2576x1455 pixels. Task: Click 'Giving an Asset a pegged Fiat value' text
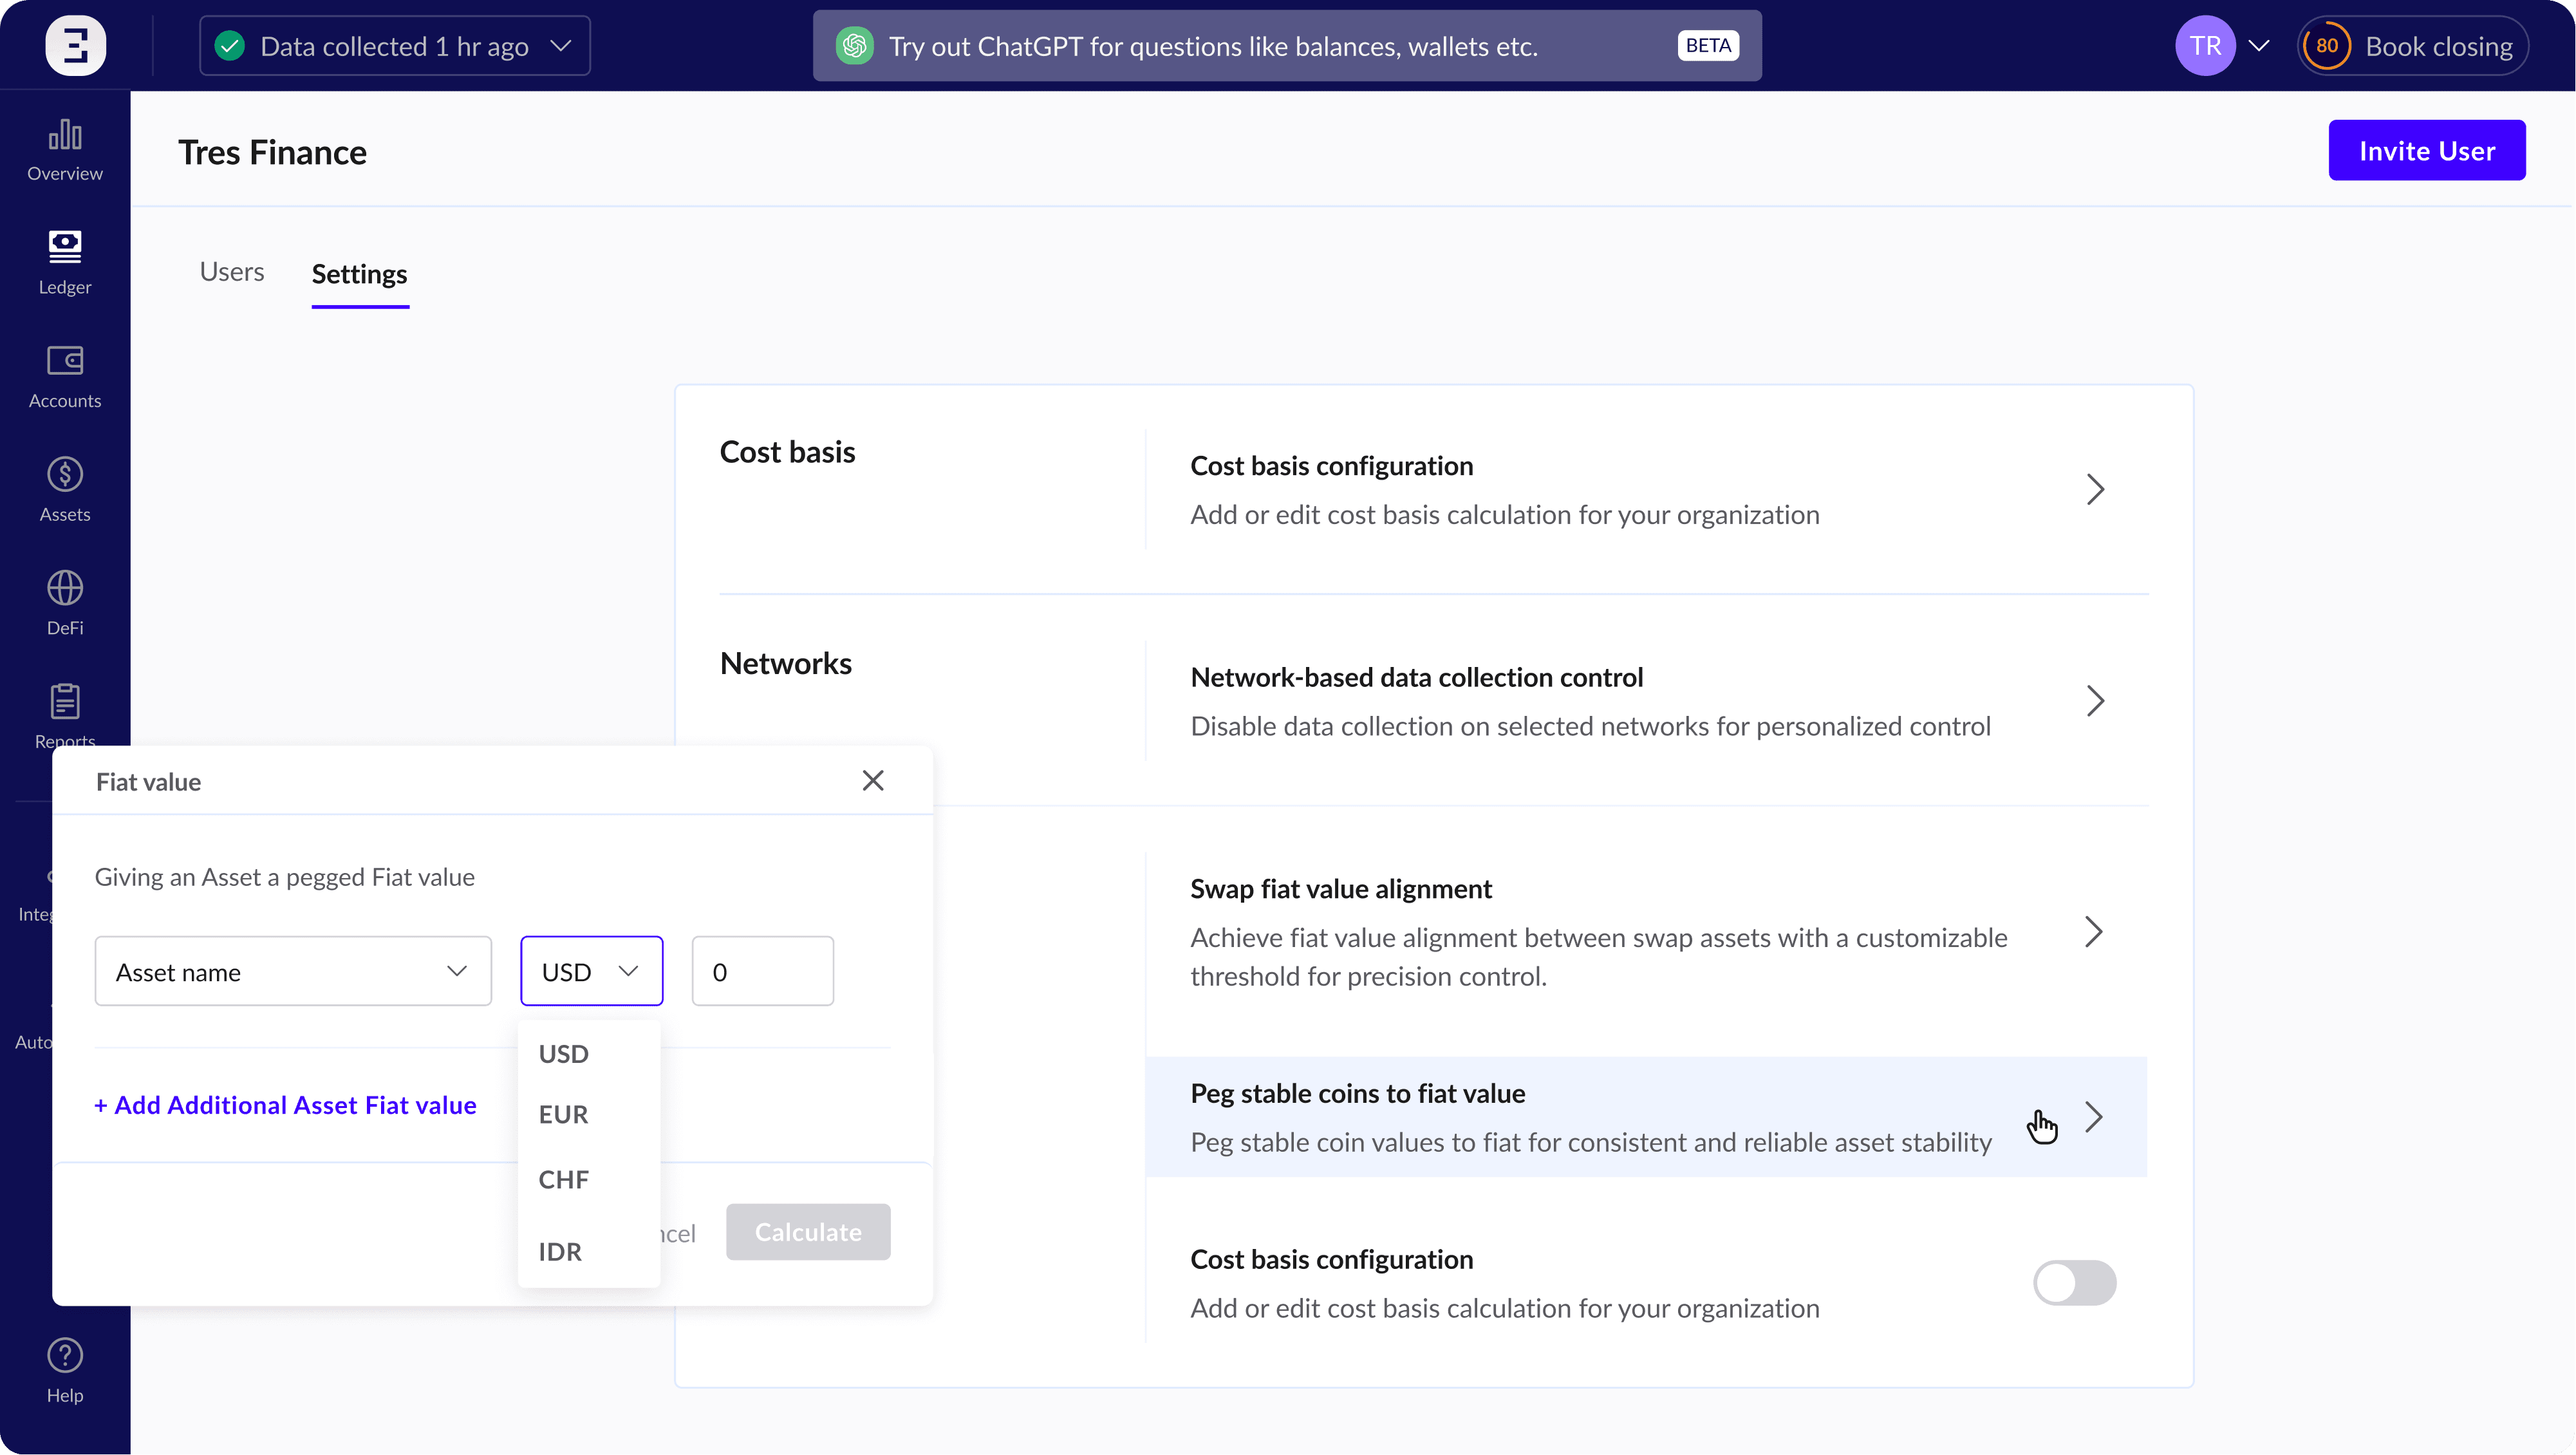click(x=285, y=877)
